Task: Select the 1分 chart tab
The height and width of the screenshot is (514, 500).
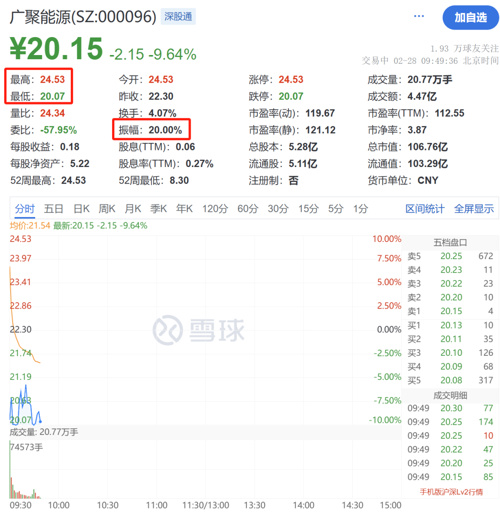Action: [361, 209]
